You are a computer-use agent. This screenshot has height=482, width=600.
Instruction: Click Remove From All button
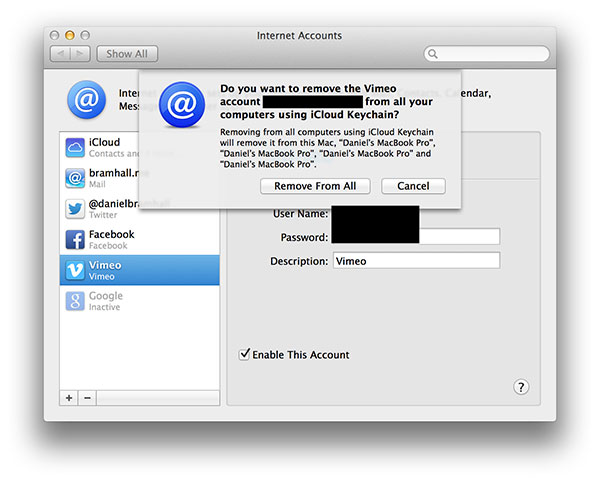tap(315, 186)
